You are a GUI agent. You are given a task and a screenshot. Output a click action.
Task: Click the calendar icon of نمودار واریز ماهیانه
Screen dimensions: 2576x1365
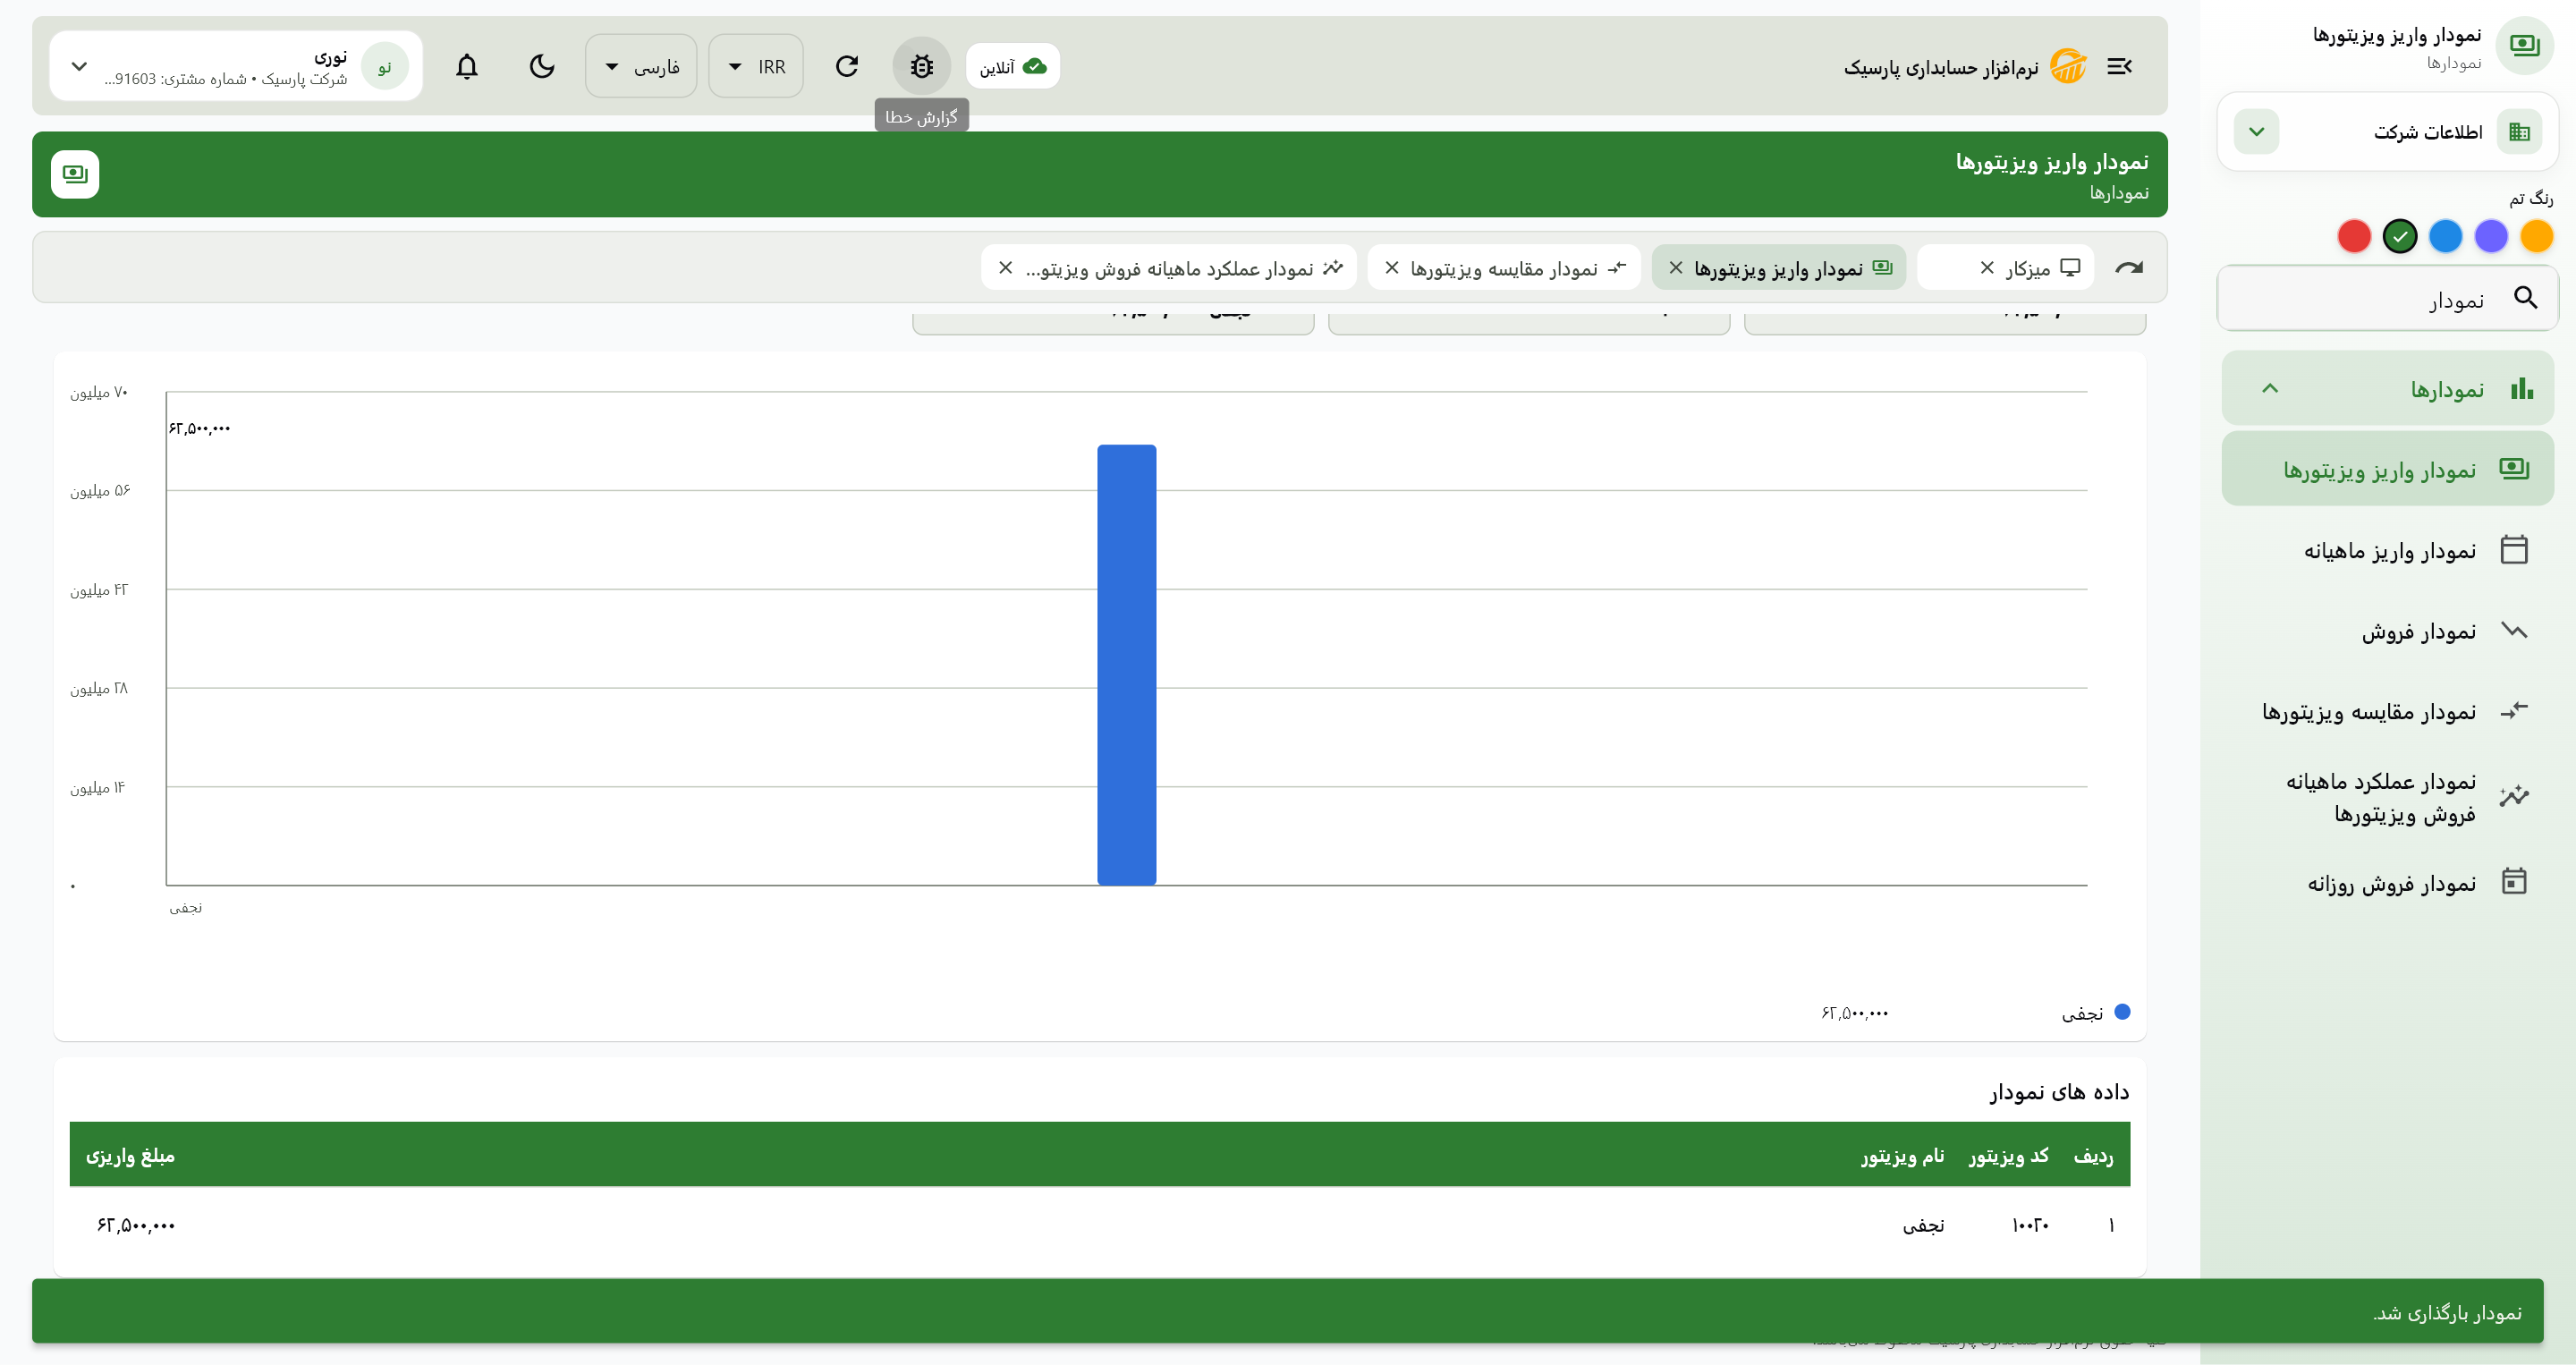[x=2514, y=550]
